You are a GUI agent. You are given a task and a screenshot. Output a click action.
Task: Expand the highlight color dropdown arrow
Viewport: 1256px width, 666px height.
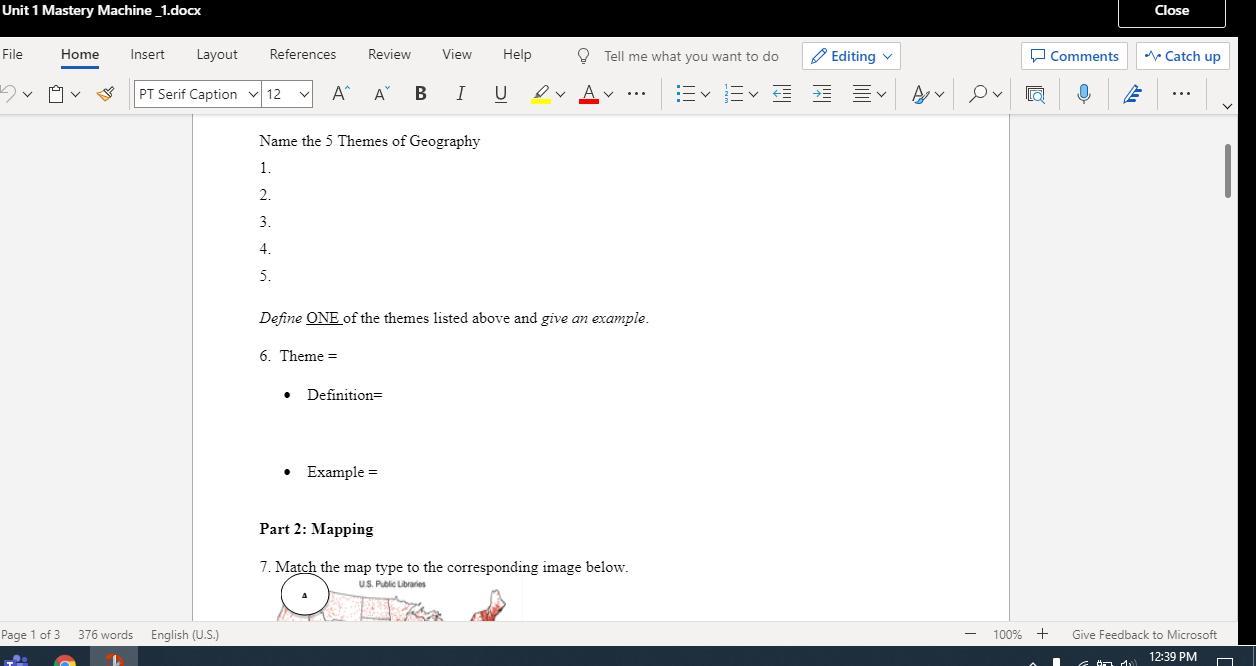pos(560,94)
